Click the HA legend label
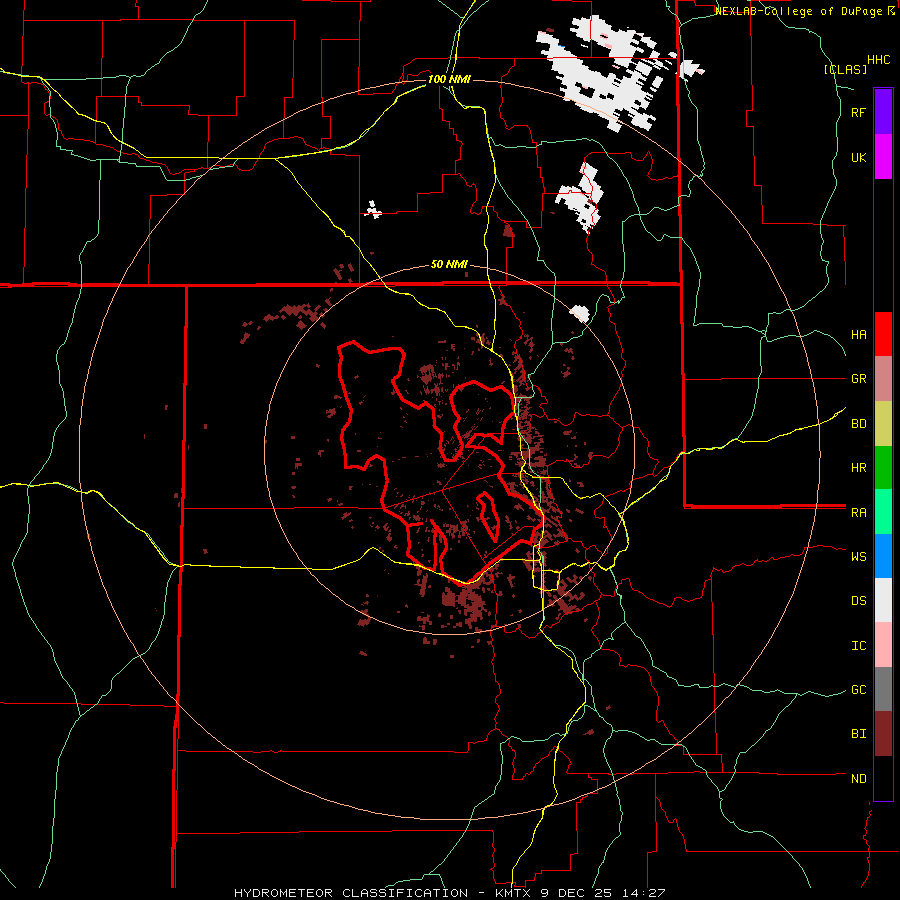This screenshot has width=900, height=900. click(858, 334)
